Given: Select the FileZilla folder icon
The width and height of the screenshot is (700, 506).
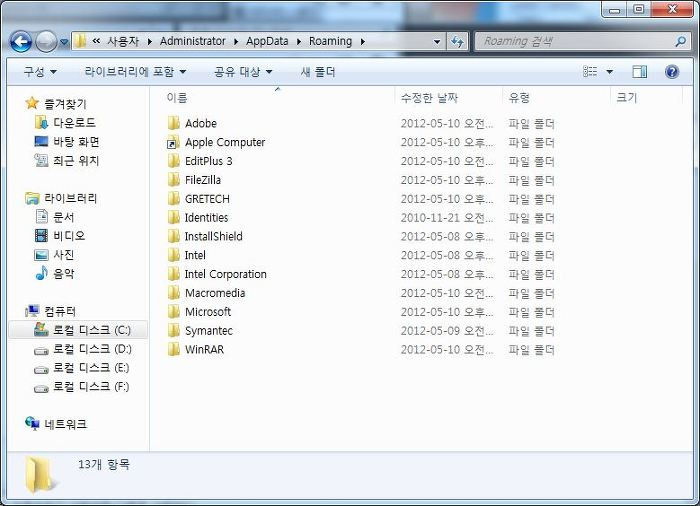Looking at the screenshot, I should tap(173, 180).
